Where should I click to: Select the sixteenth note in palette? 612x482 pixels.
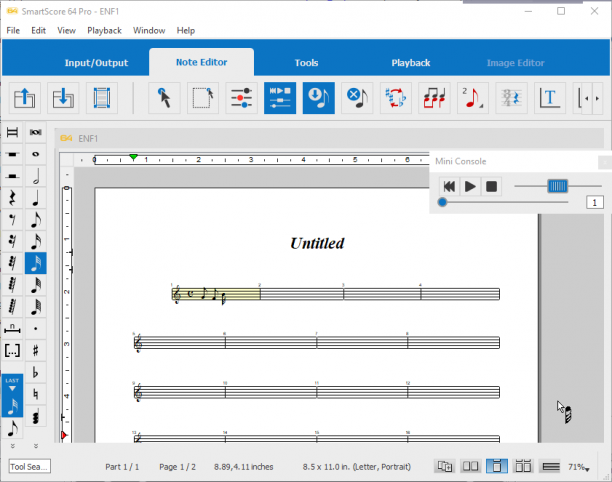coord(36,242)
